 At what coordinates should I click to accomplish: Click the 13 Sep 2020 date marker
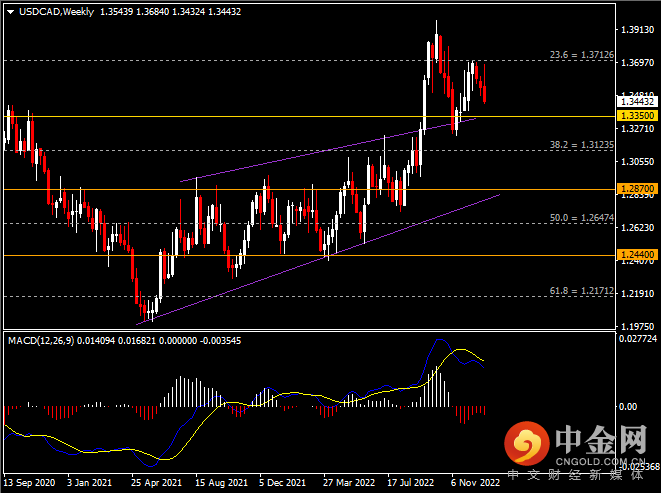coord(30,481)
